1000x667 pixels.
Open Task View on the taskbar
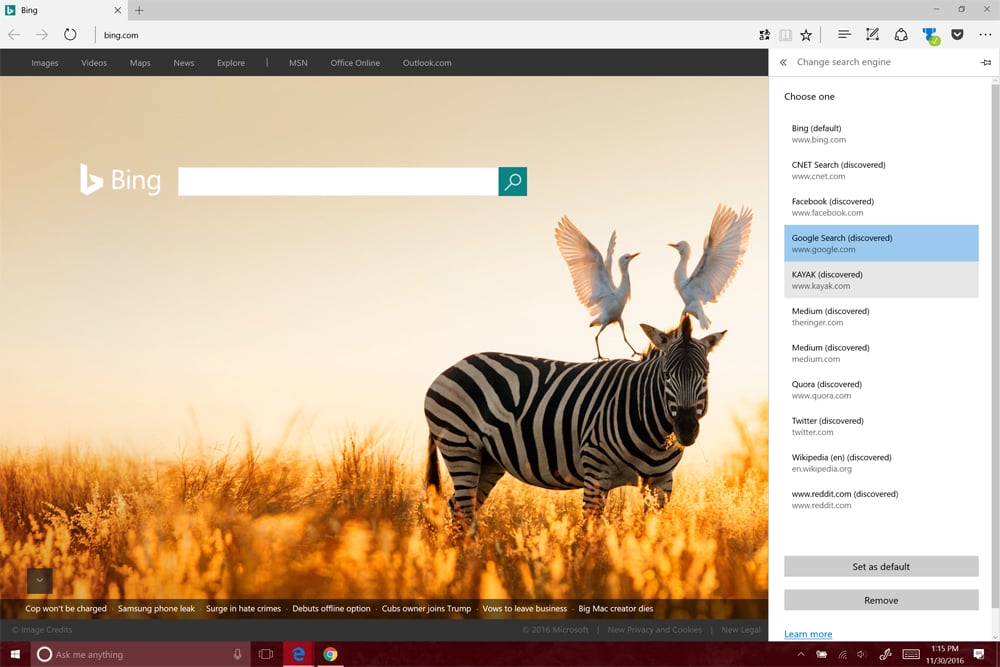[x=266, y=654]
